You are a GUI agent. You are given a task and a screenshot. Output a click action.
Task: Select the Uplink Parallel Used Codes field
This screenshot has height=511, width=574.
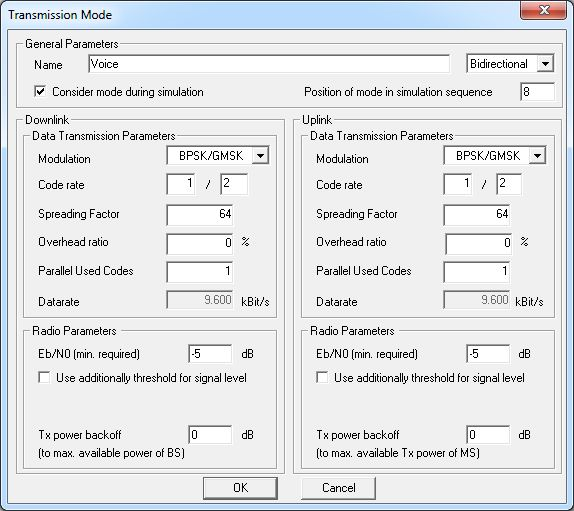[x=477, y=272]
